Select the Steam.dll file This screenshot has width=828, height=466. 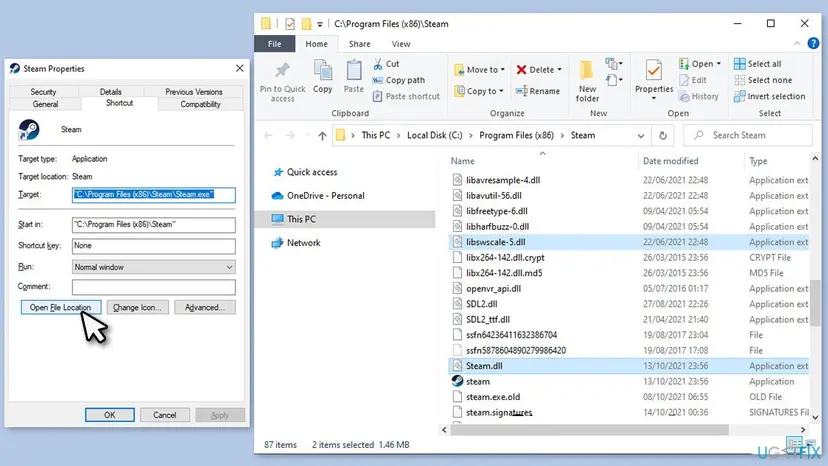point(629,366)
